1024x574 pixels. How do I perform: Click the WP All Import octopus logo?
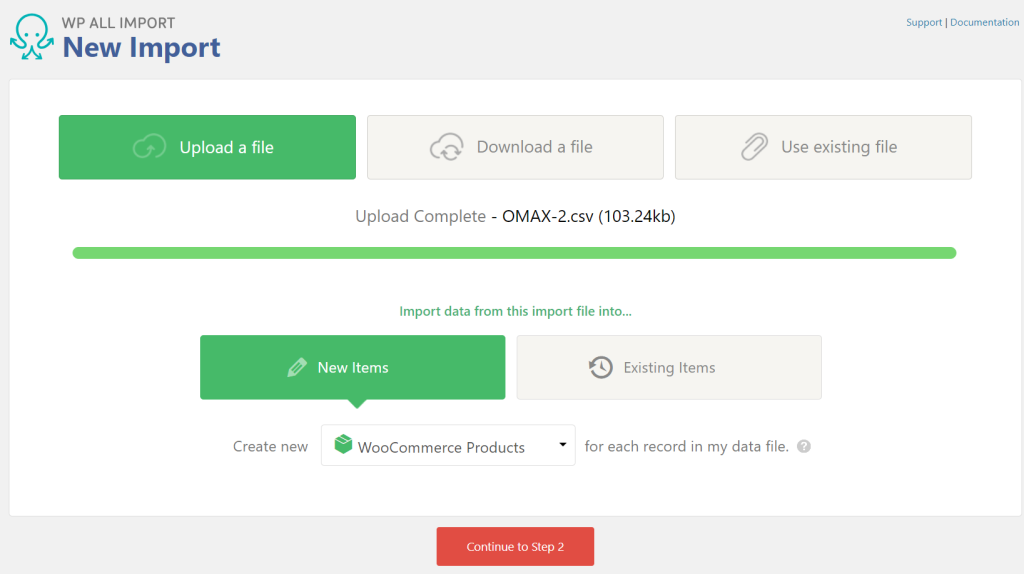(x=31, y=38)
